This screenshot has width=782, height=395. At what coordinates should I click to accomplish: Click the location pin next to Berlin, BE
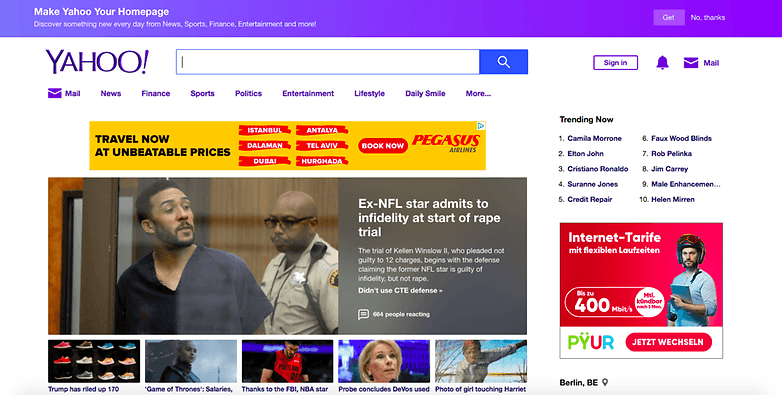coord(605,383)
